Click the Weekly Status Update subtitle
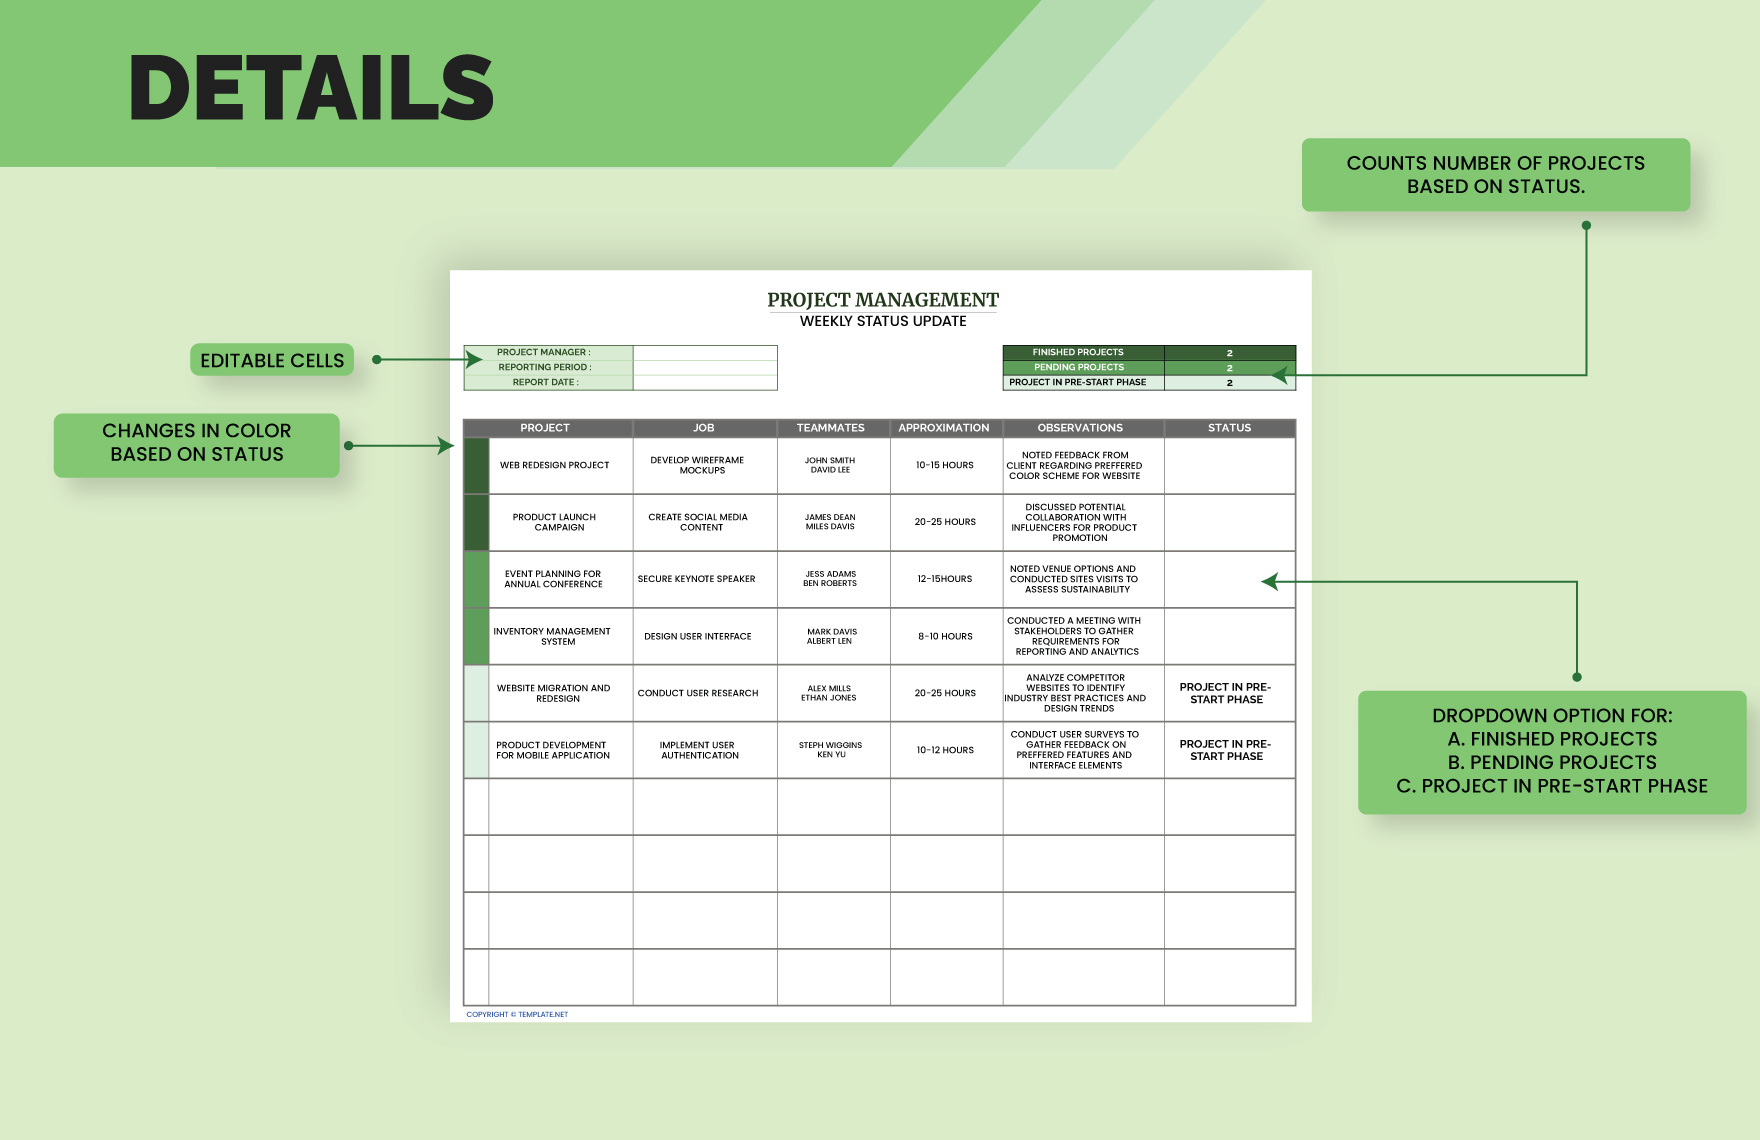This screenshot has width=1760, height=1140. click(883, 322)
